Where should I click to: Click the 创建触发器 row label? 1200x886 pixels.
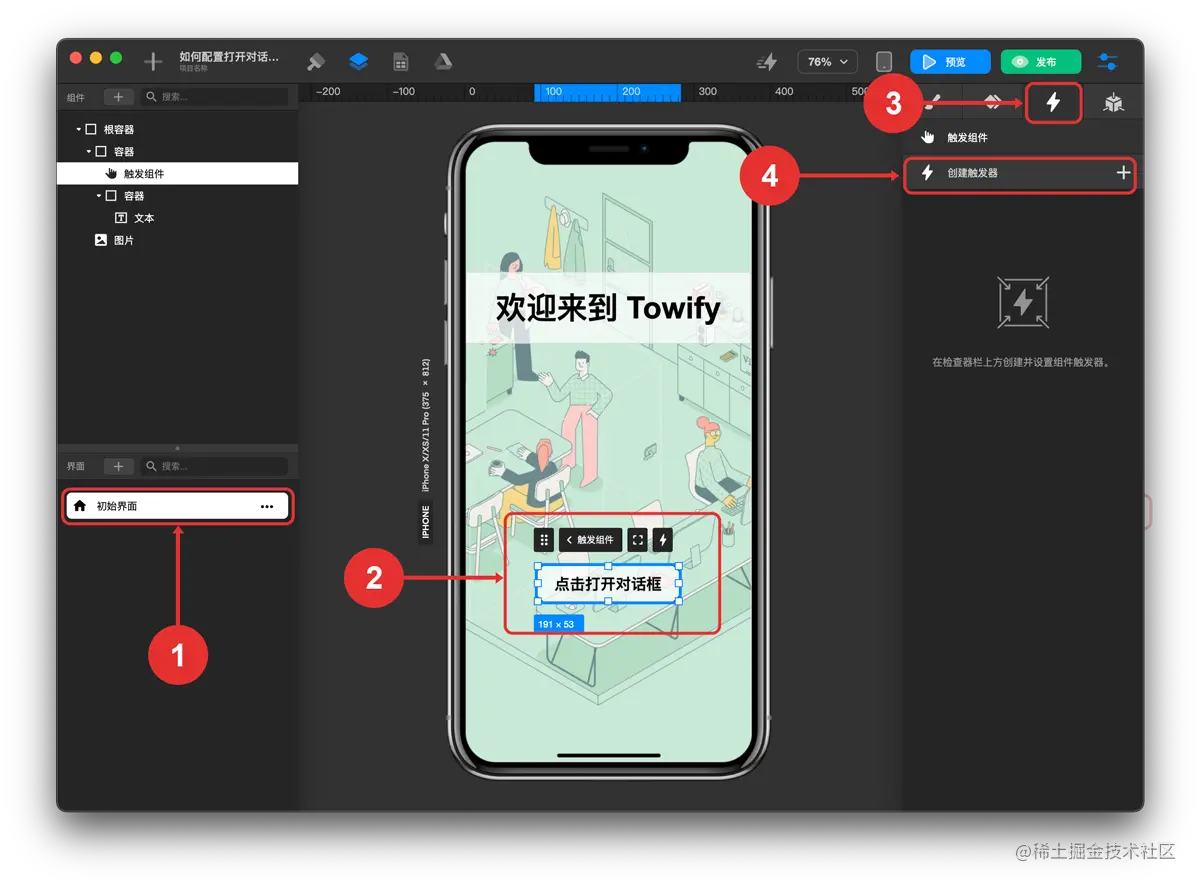pos(973,173)
